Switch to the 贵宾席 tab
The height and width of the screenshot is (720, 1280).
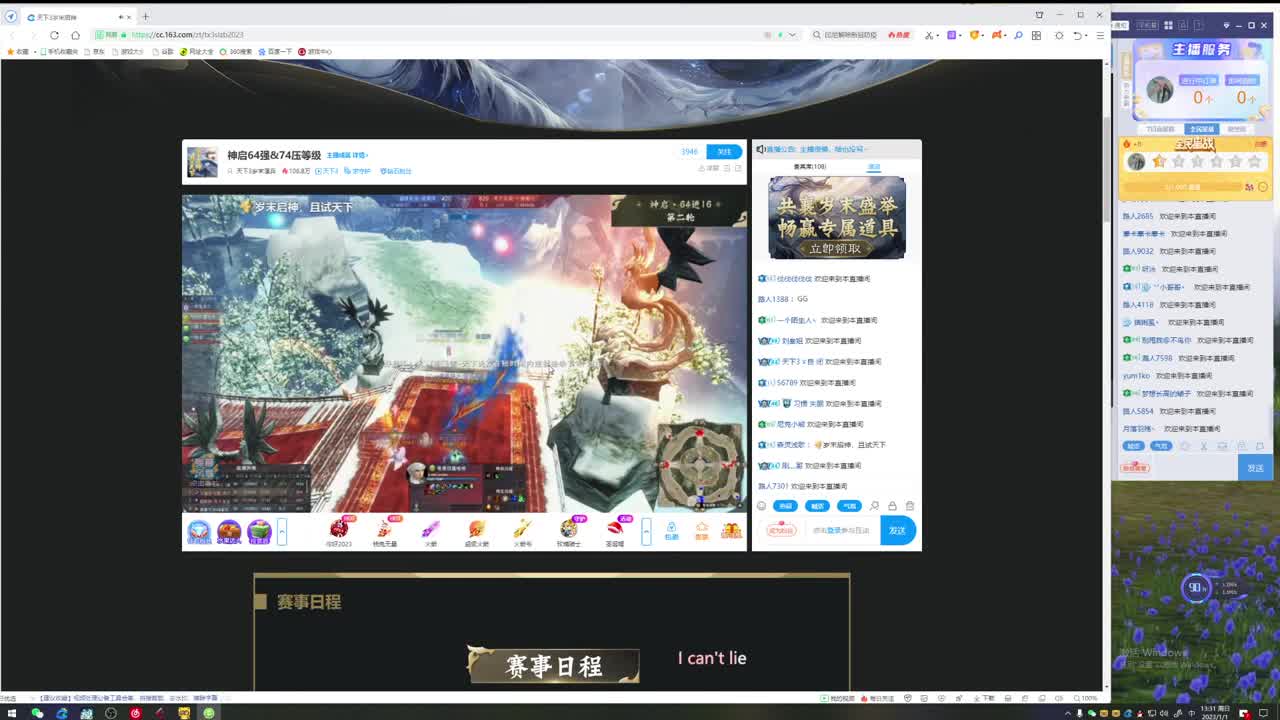coord(810,167)
